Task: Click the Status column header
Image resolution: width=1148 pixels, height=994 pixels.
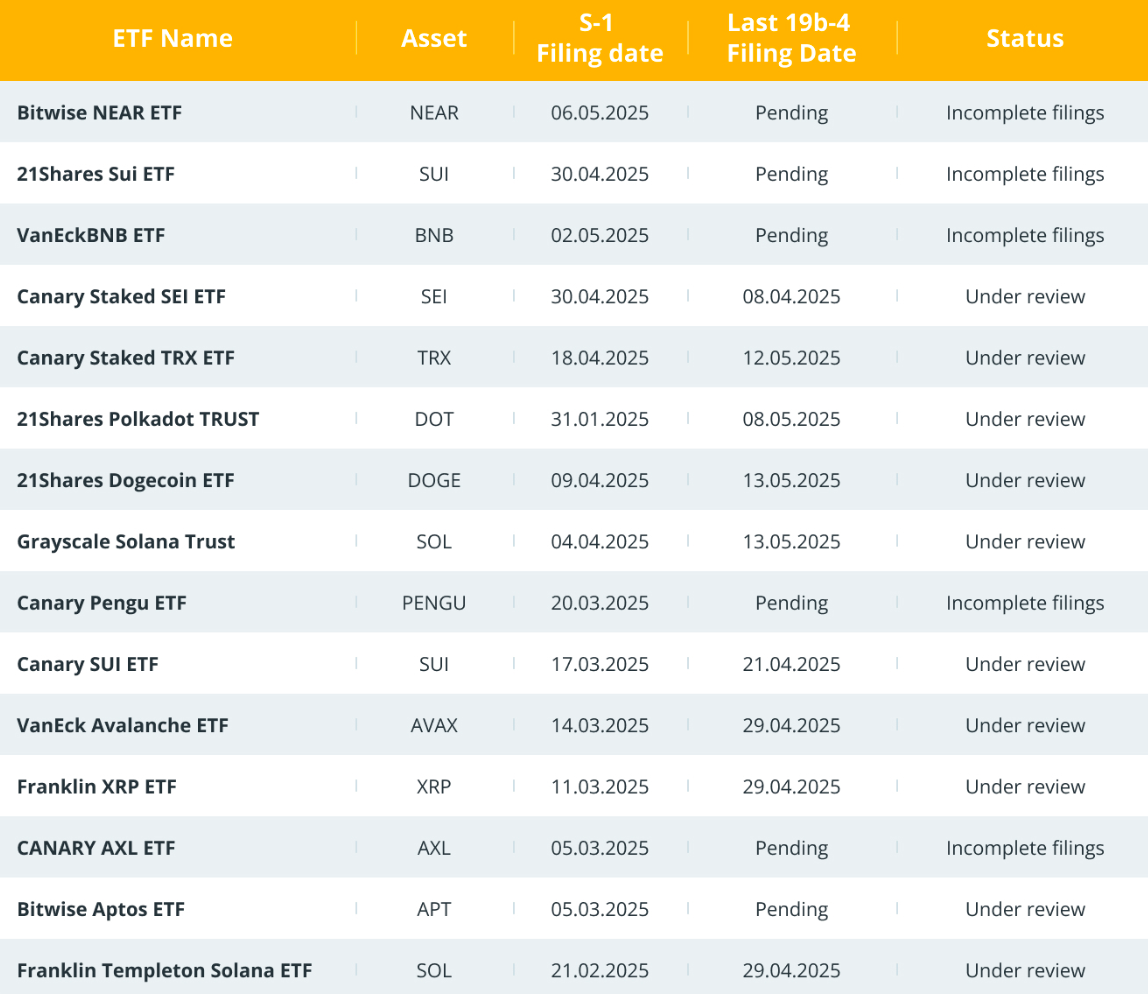Action: (x=1025, y=38)
